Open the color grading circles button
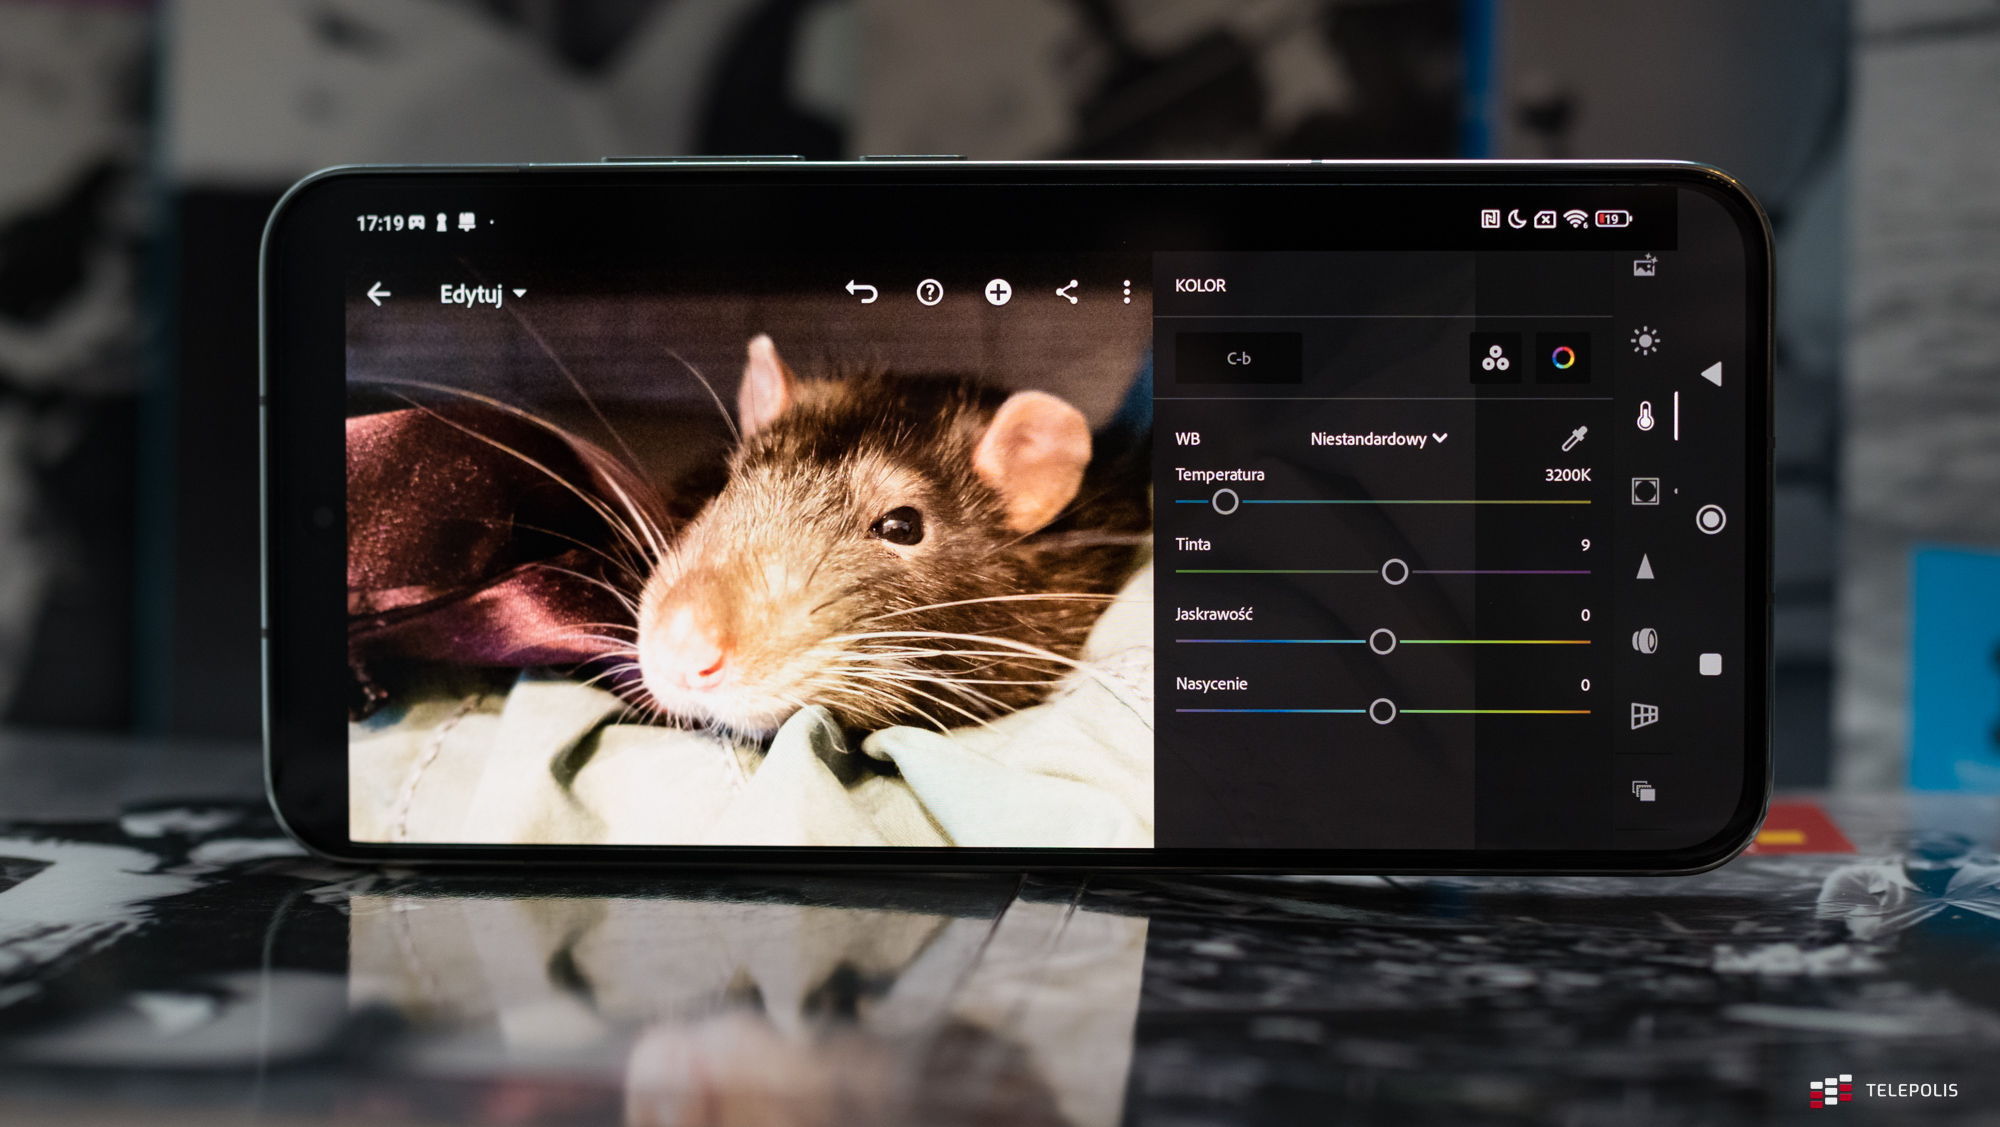 click(1495, 358)
